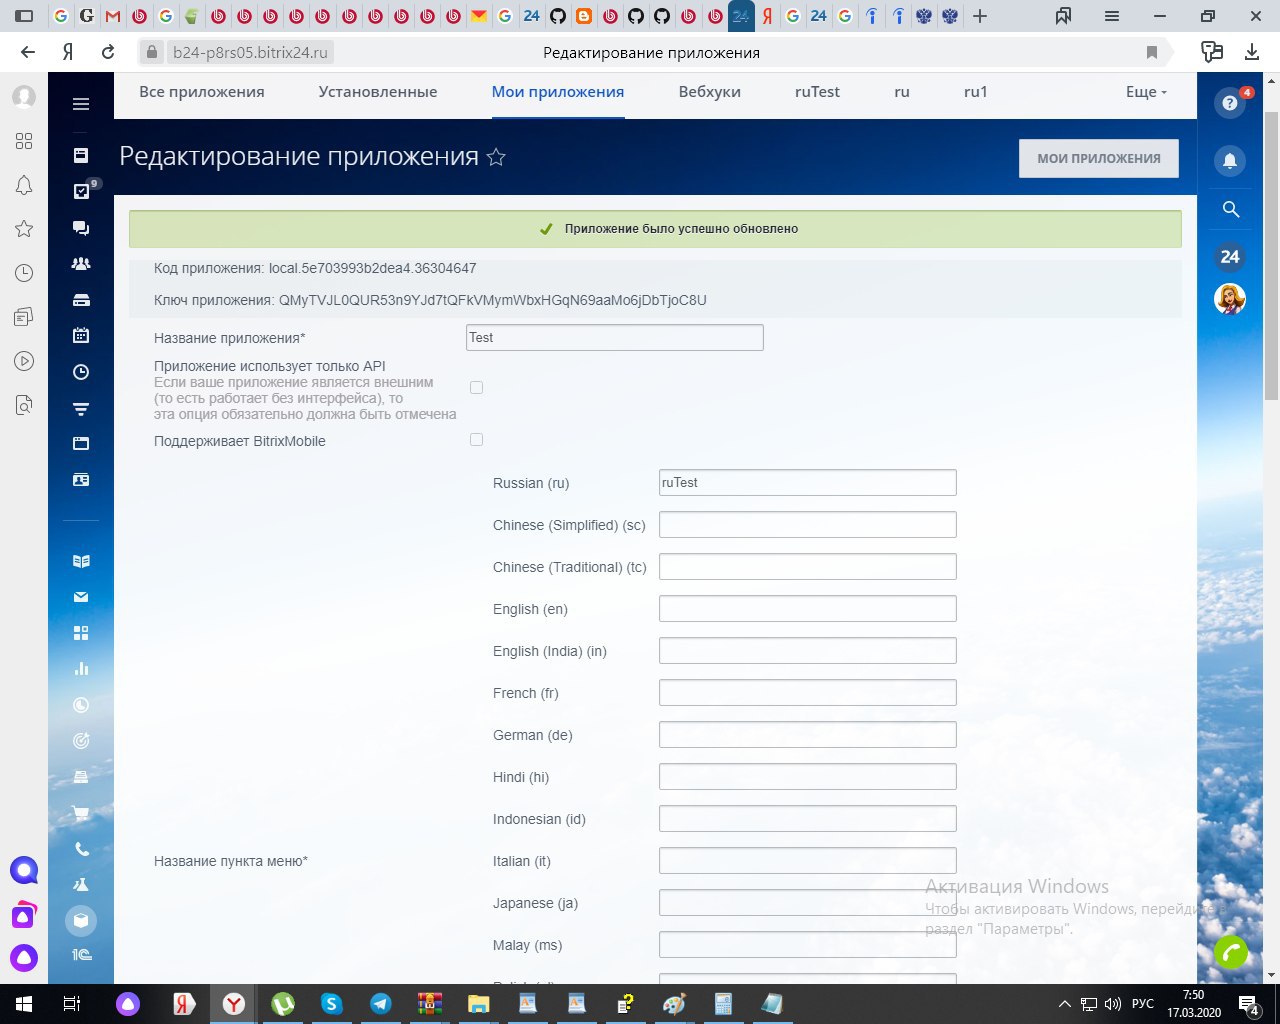The image size is (1280, 1024).
Task: Open Telegram from the taskbar
Action: (381, 1003)
